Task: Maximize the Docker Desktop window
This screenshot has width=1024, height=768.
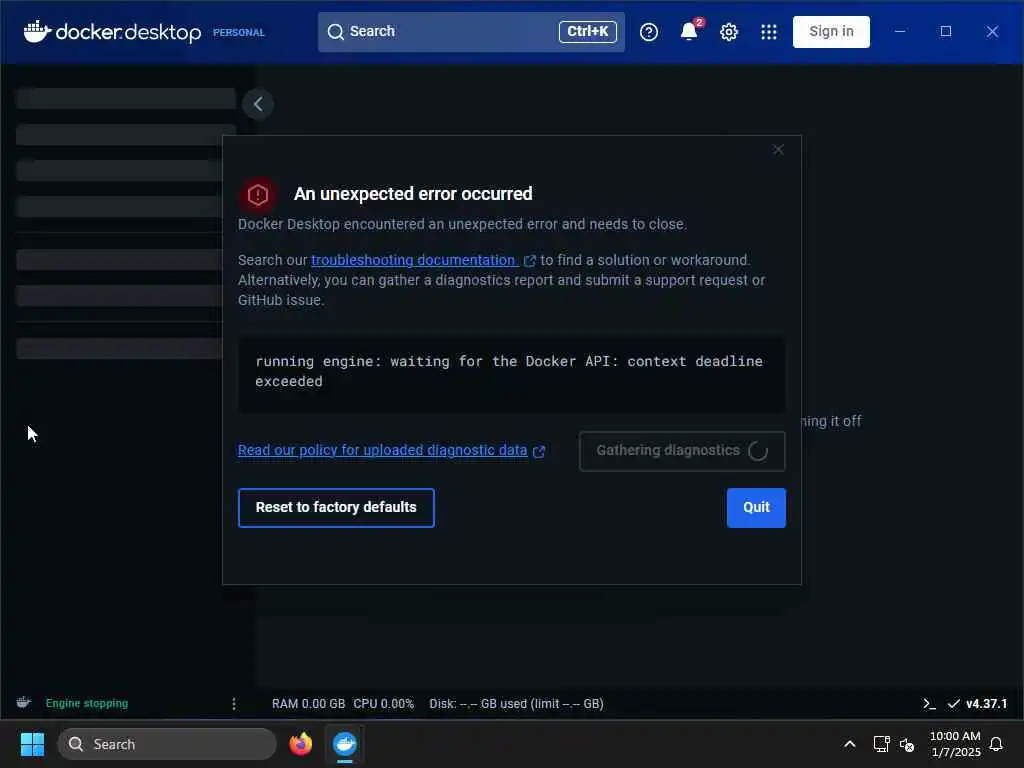Action: [946, 31]
